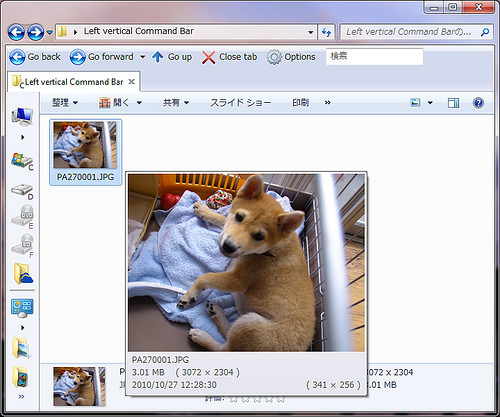
Task: Open the Control Panel icon in sidebar
Action: [22, 308]
